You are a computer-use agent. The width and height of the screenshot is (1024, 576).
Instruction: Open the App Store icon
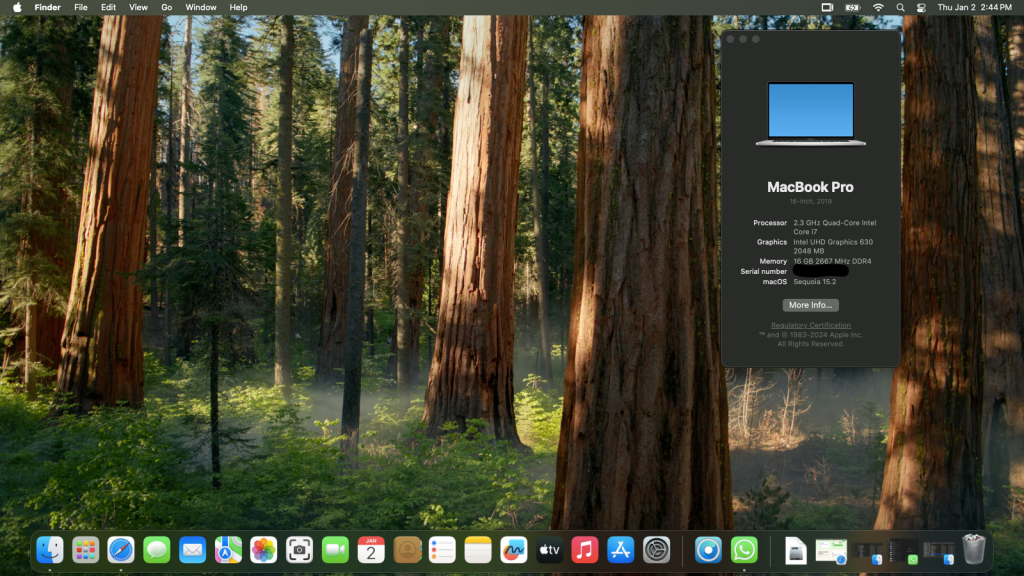tap(621, 549)
